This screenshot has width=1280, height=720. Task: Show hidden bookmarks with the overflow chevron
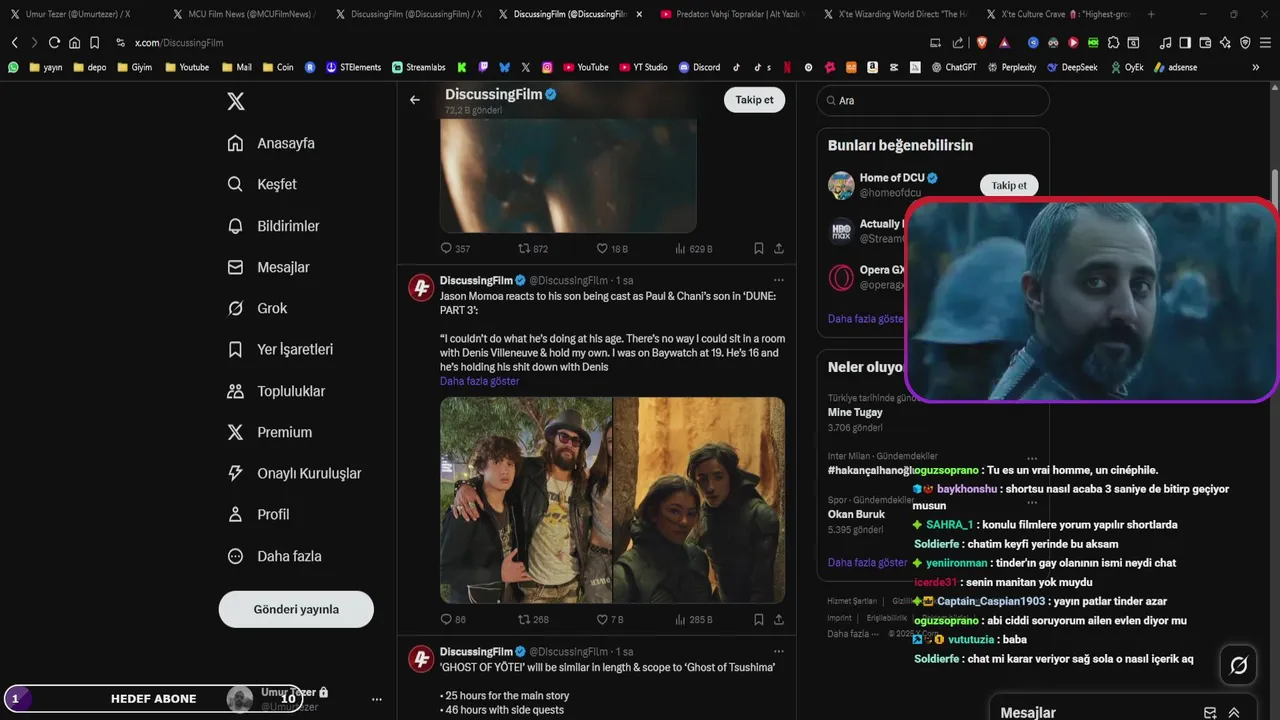(x=1256, y=67)
